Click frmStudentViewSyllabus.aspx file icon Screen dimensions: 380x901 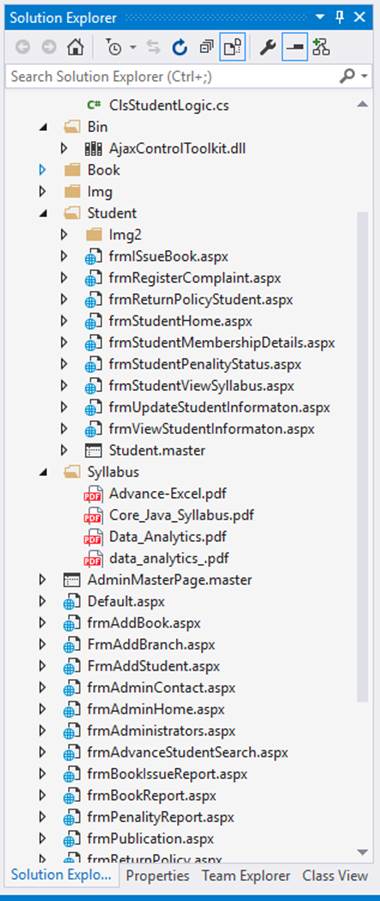93,386
